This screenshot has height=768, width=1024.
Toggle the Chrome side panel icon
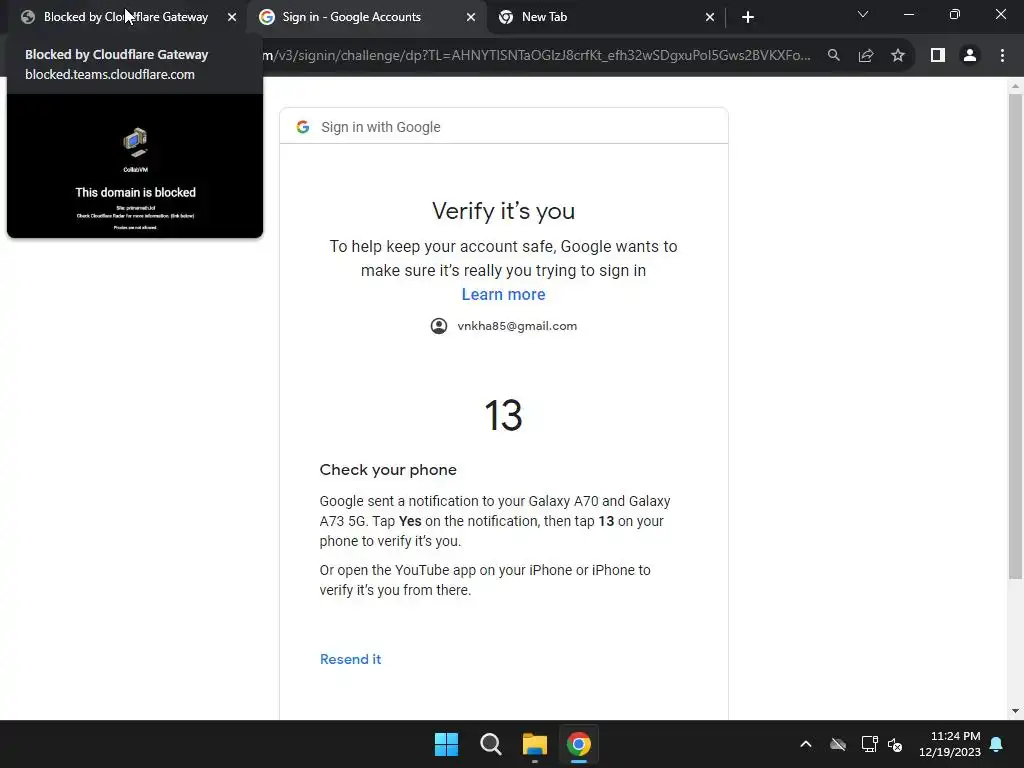point(938,56)
